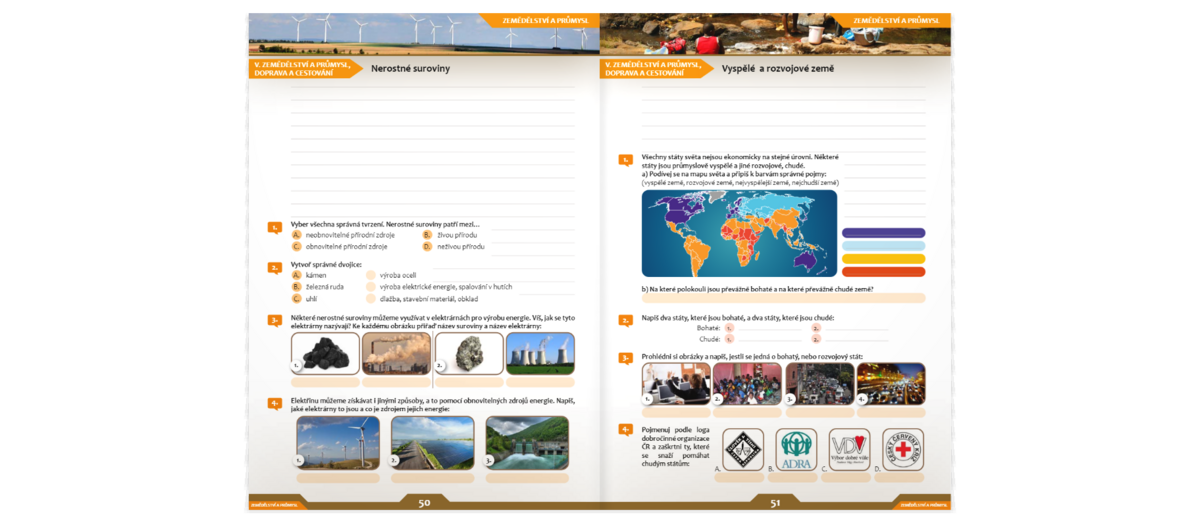1200x523 pixels.
Task: Click the computer classroom photo
Action: 676,384
